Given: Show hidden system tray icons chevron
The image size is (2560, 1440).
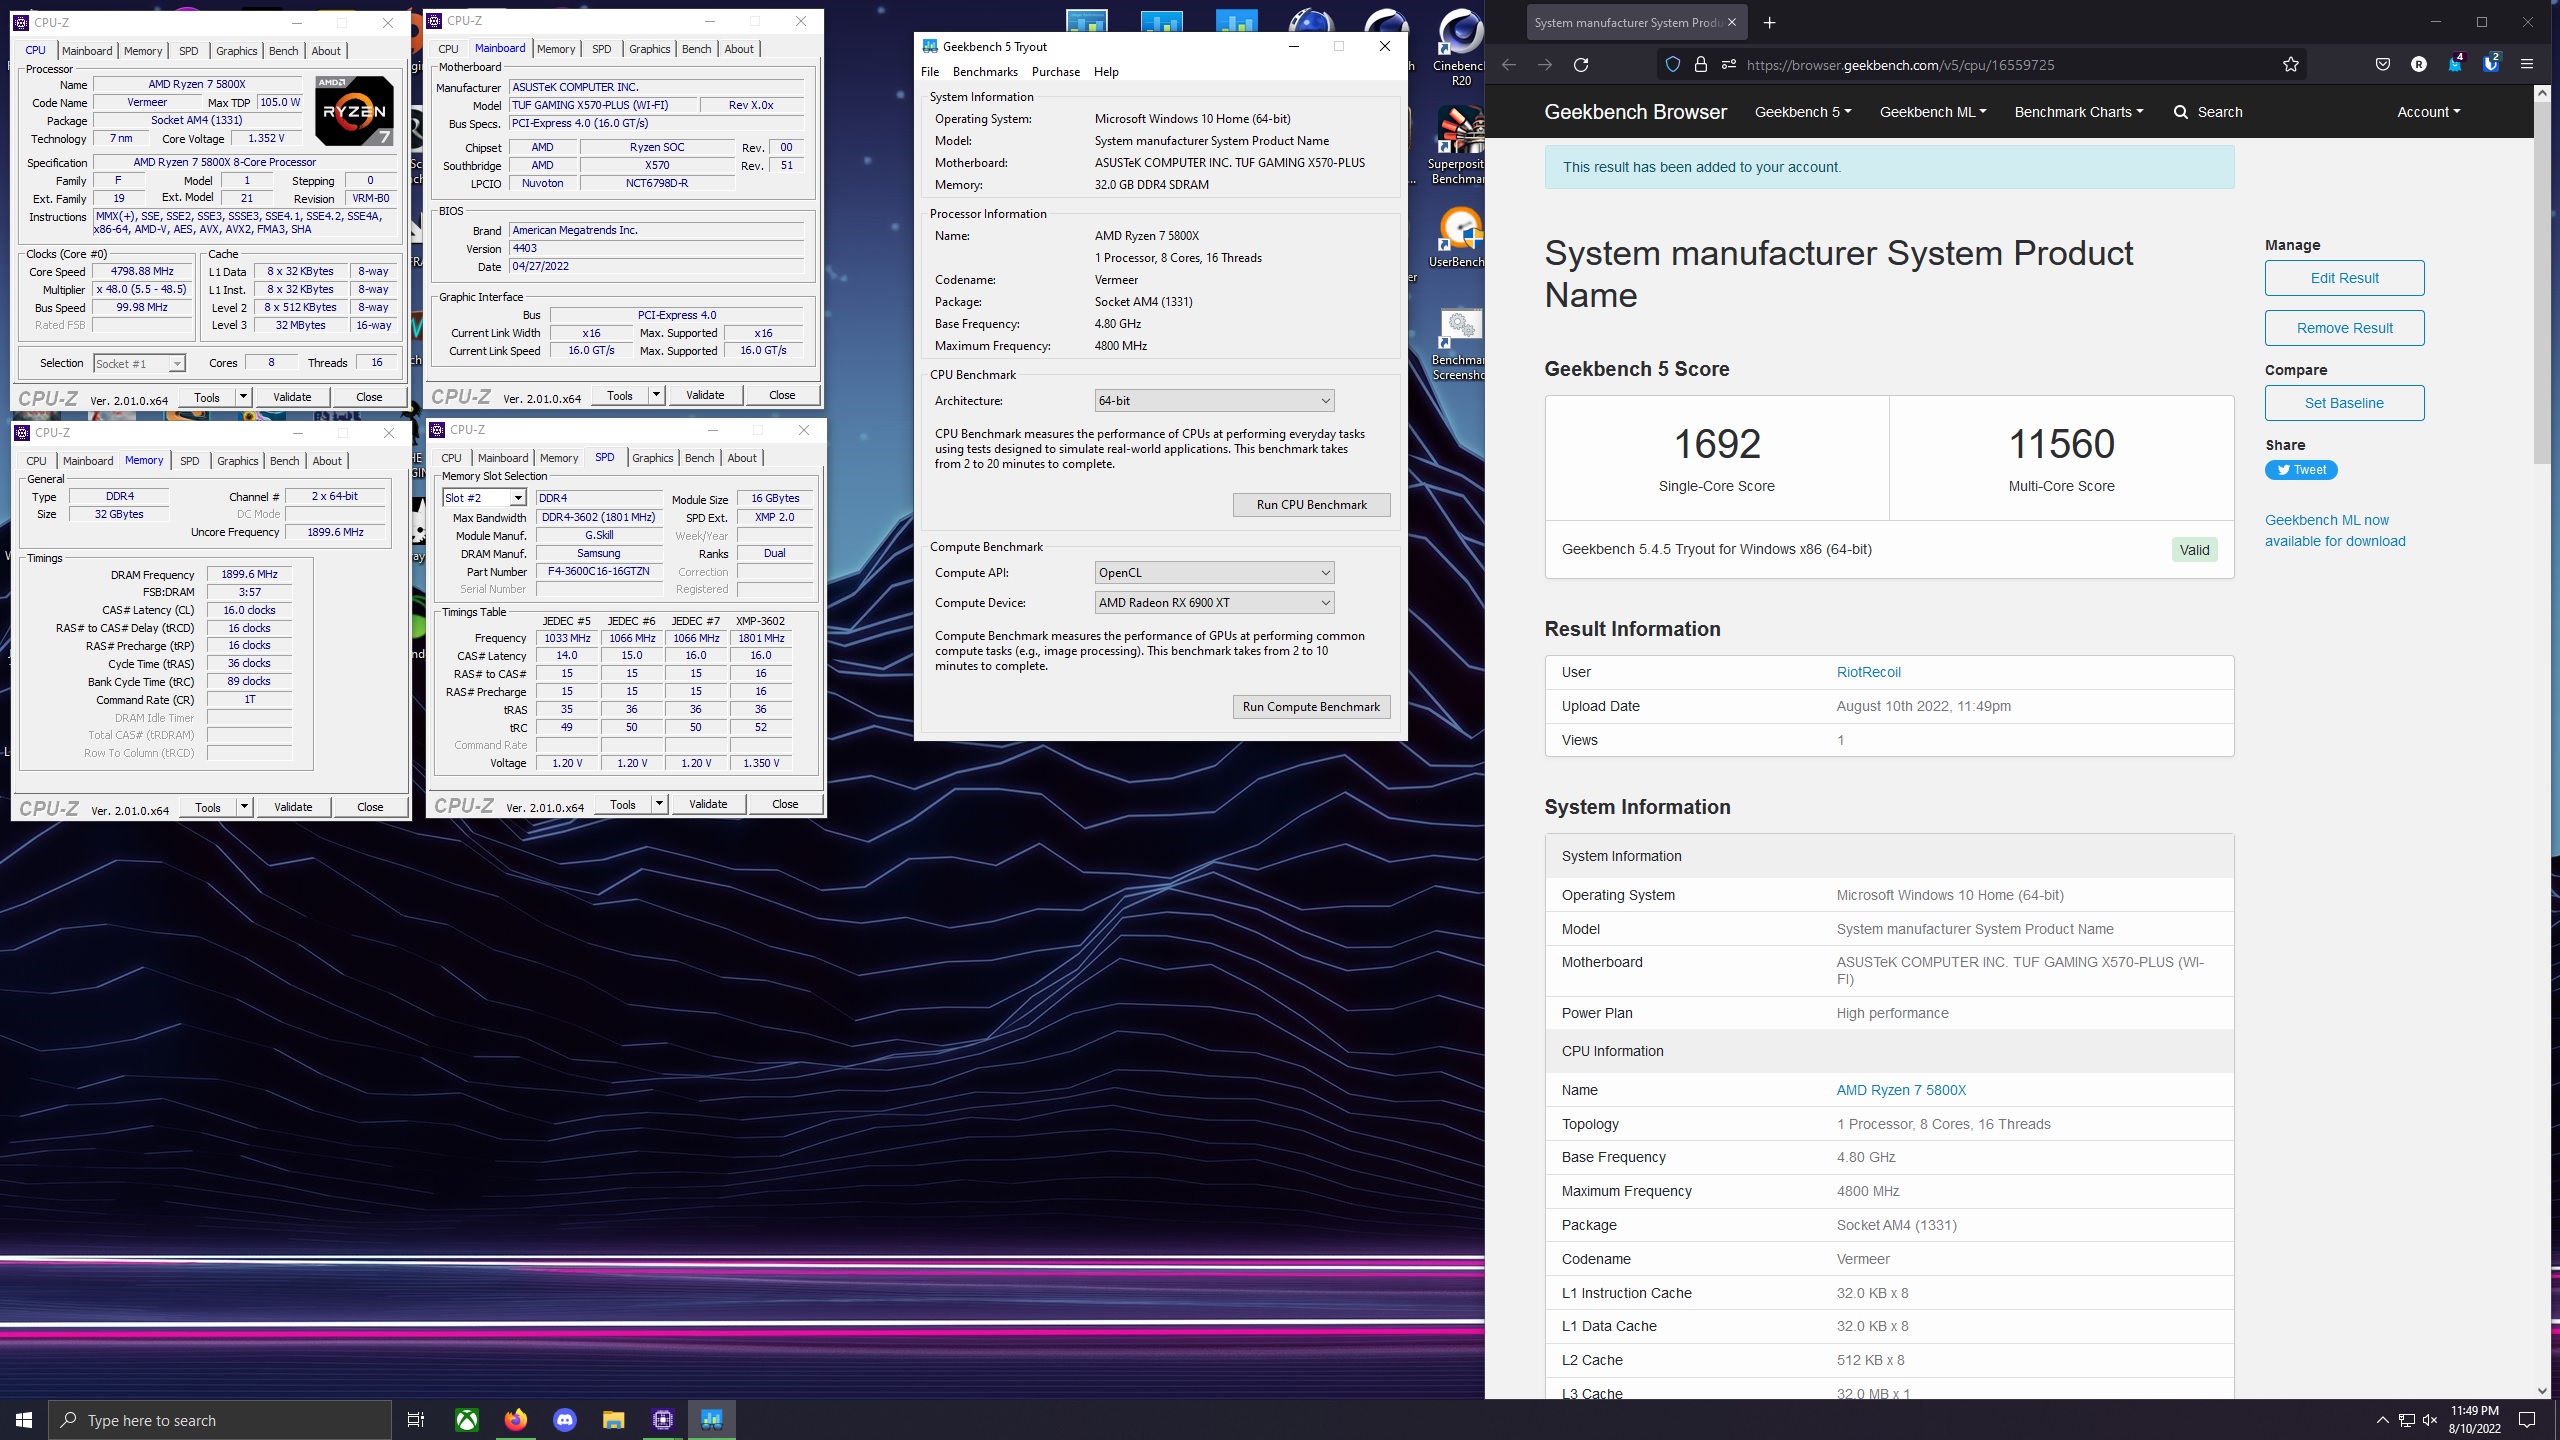Looking at the screenshot, I should [x=2382, y=1420].
